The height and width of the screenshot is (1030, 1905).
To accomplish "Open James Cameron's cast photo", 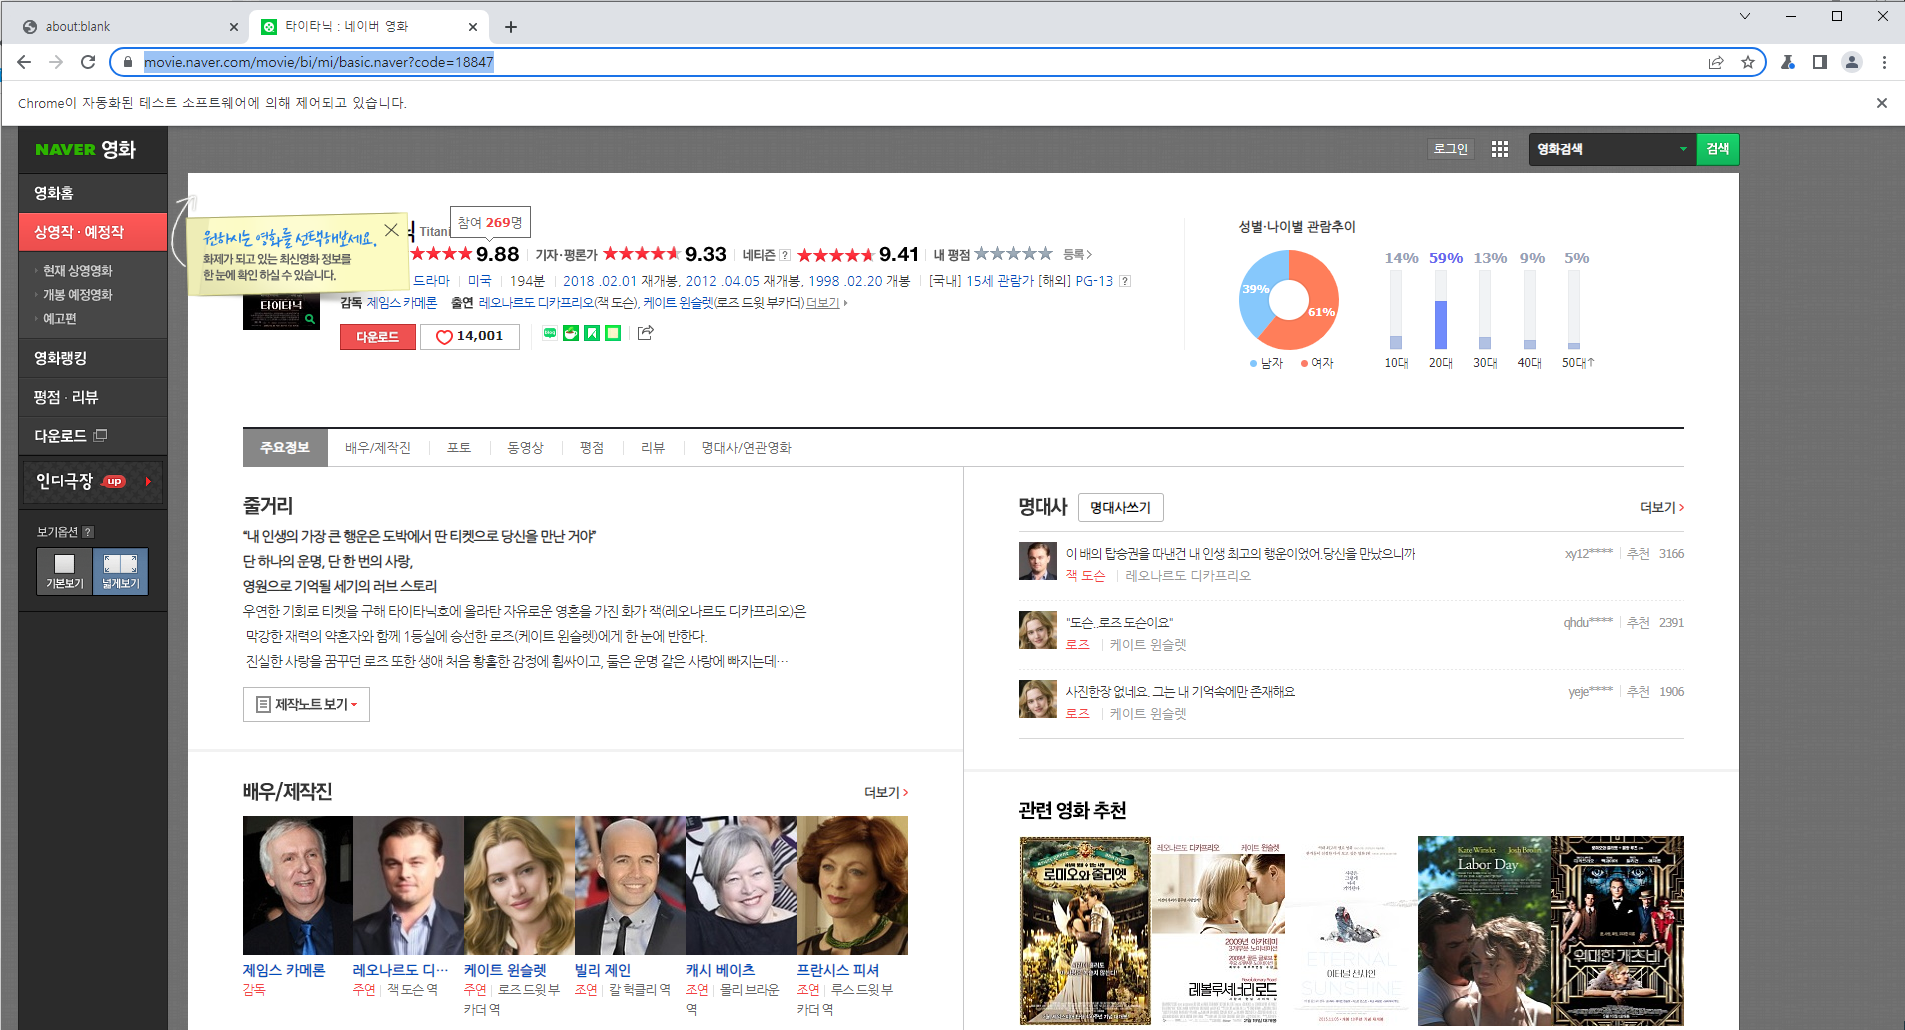I will point(297,885).
